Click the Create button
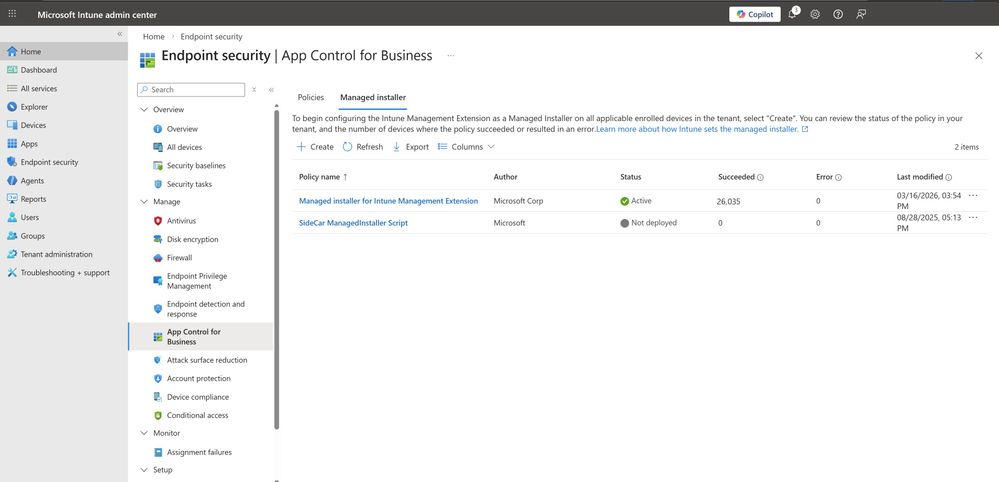Screen dimensions: 999x482 (315, 147)
